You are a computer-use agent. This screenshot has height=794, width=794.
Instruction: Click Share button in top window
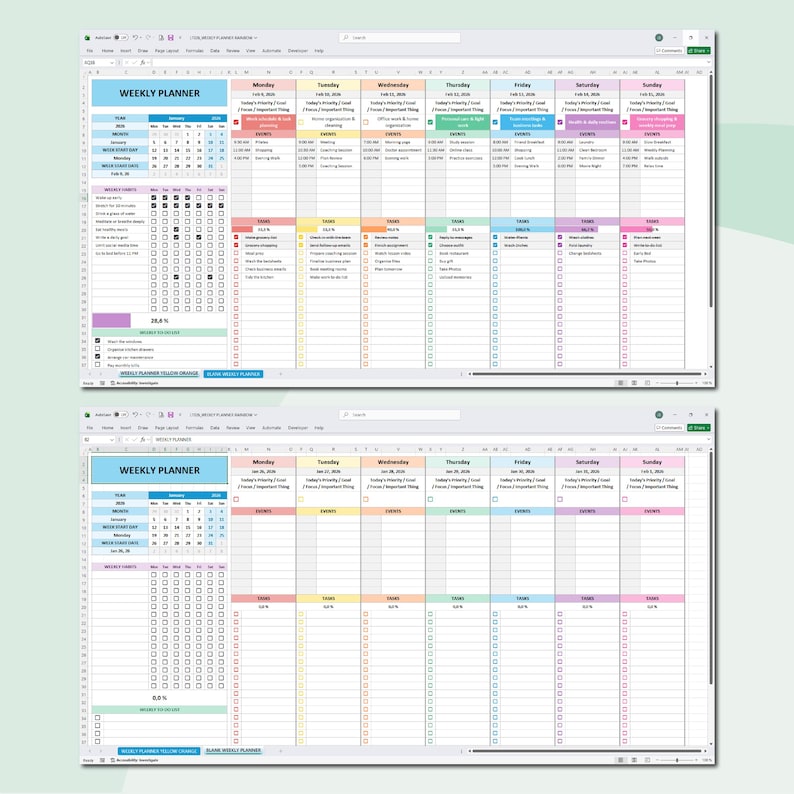click(699, 51)
